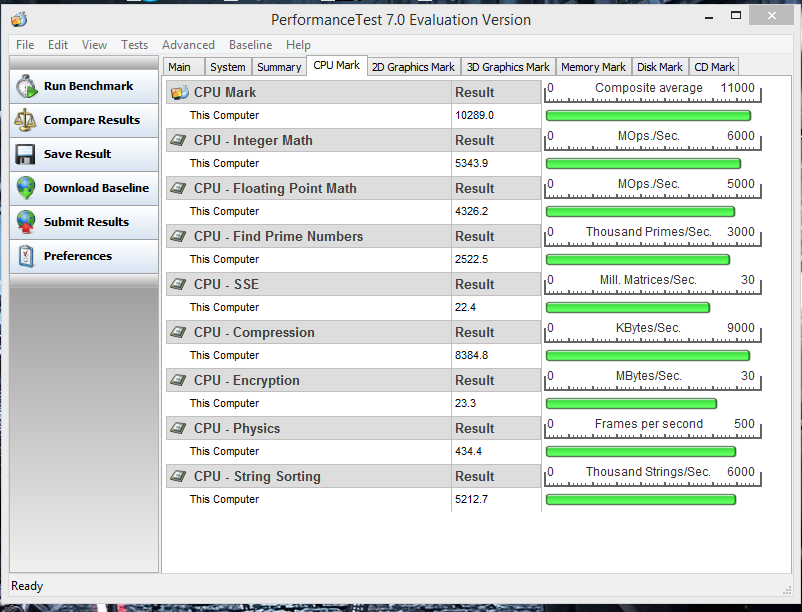Open the Baseline menu

click(x=251, y=45)
